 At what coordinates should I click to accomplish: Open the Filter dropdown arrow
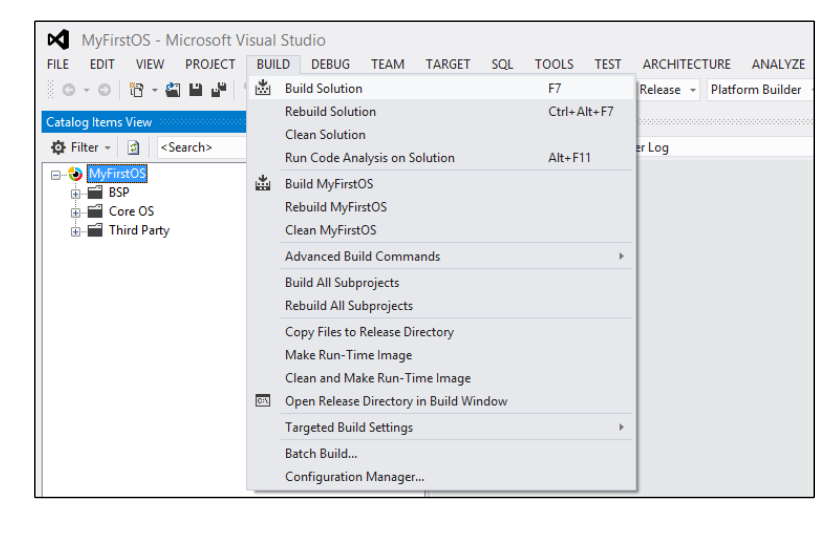pyautogui.click(x=108, y=148)
